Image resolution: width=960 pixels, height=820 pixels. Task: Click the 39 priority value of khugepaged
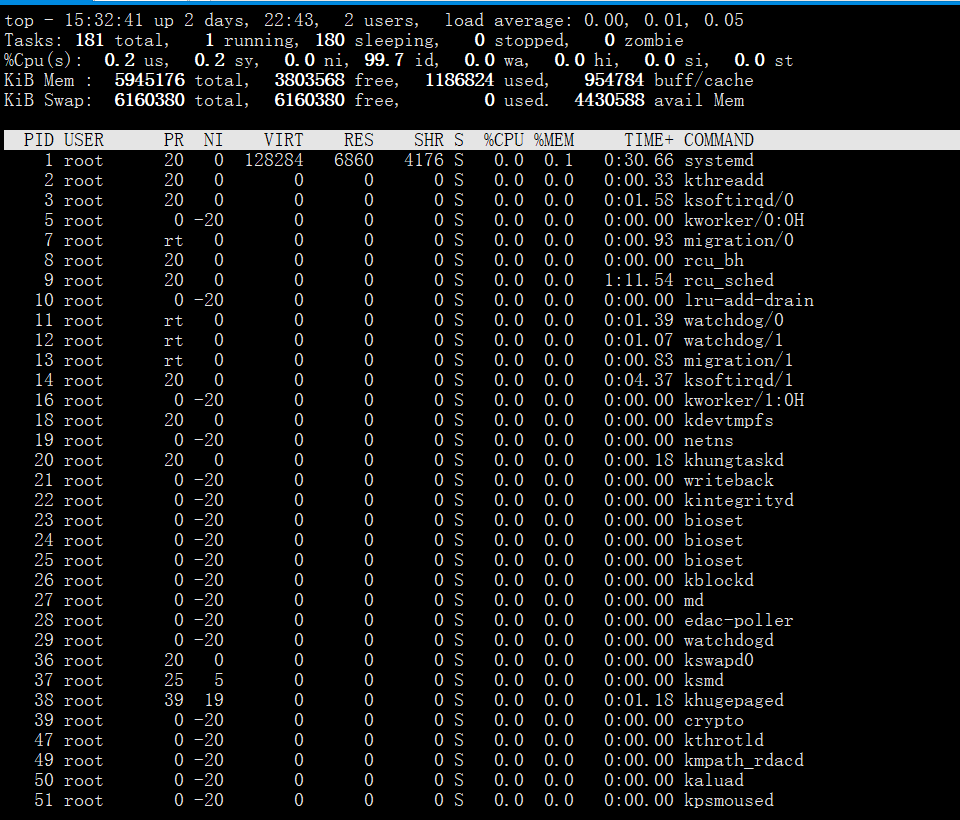coord(174,701)
